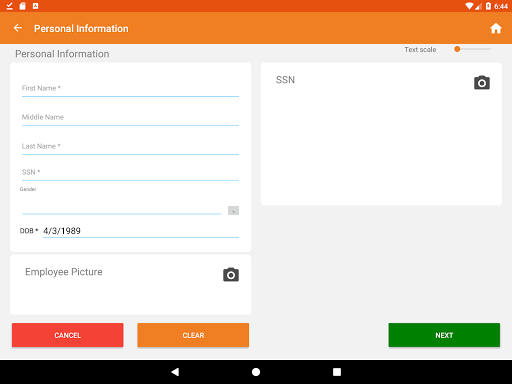Screen dimensions: 512x384
Task: Click the cellular signal icon
Action: point(478,6)
